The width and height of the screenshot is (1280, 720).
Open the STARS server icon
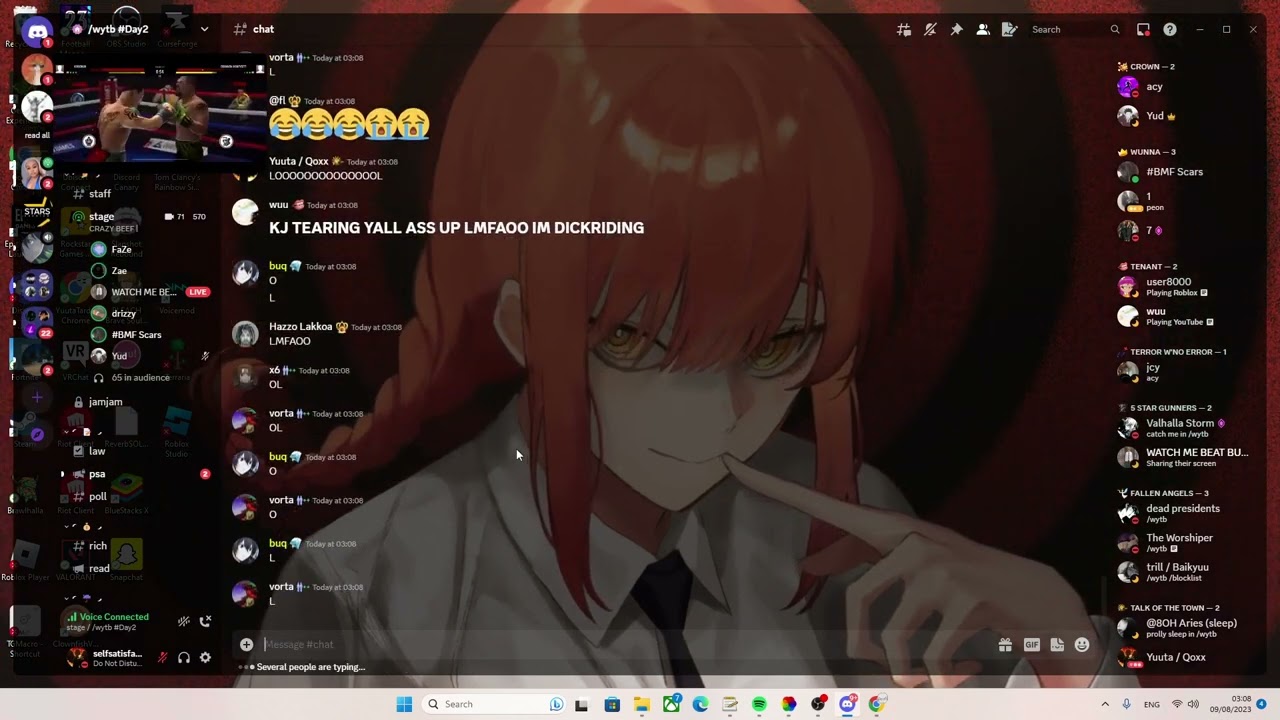tap(37, 212)
